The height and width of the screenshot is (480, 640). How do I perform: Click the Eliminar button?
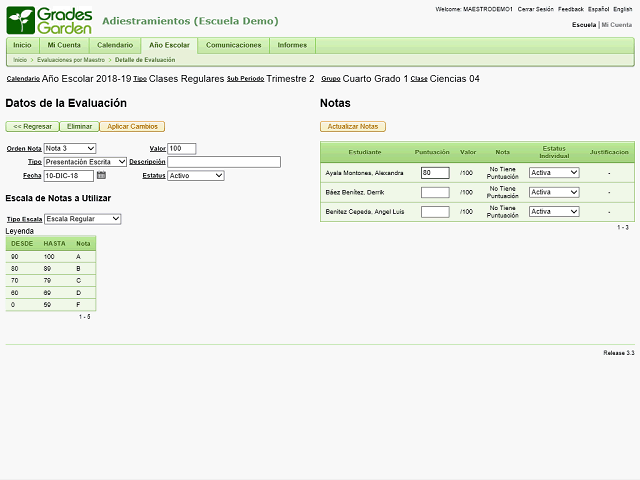coord(79,127)
